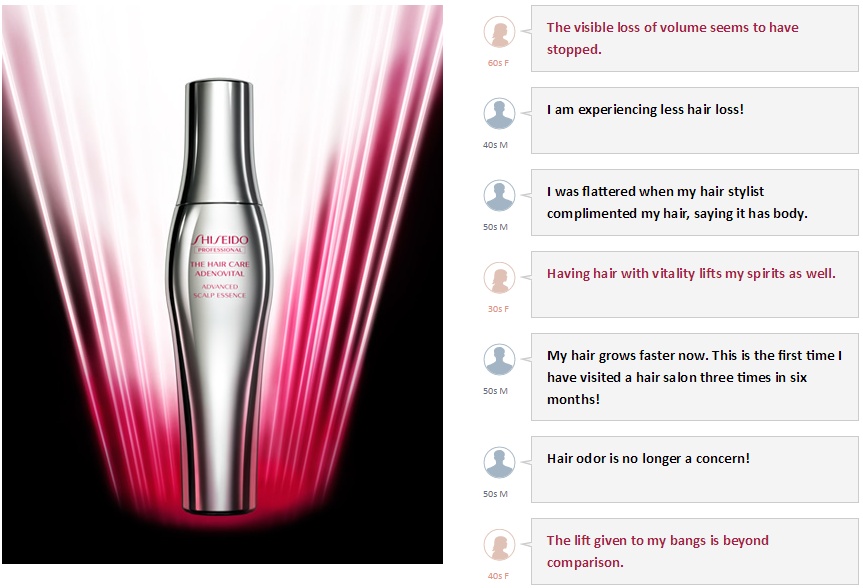Select the 'visible loss of volume' testimonial
This screenshot has width=863, height=588.
coord(695,39)
